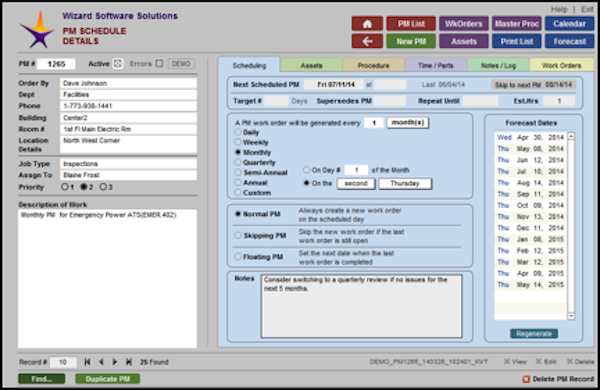This screenshot has width=600, height=390.
Task: Choose the Daily frequency option
Action: [238, 132]
